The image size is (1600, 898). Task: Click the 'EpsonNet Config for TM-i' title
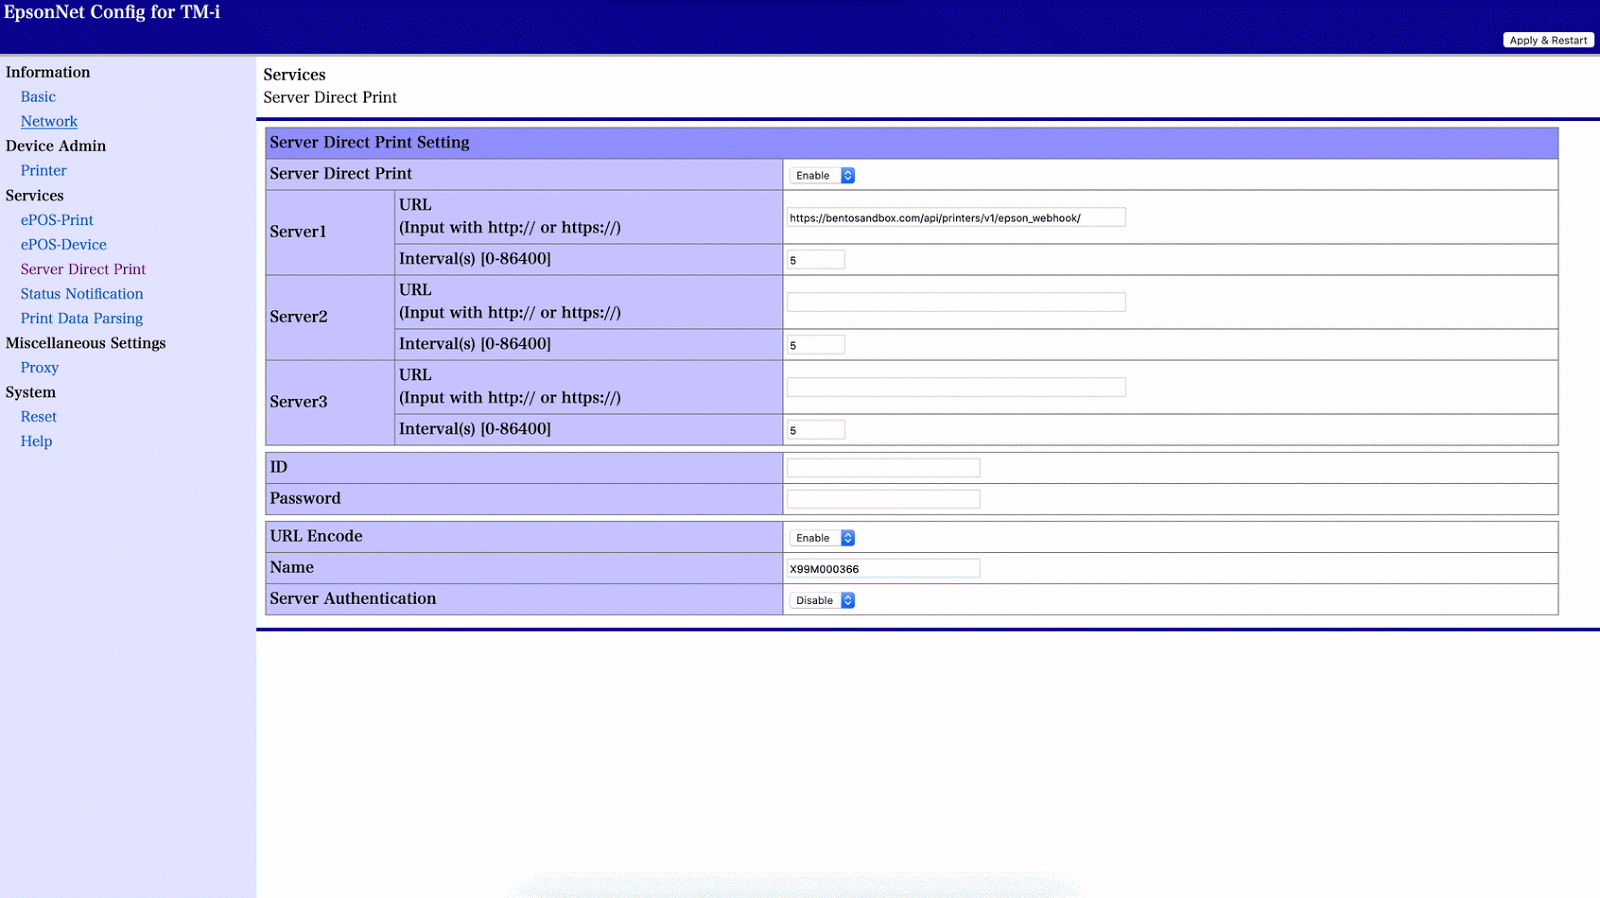(x=112, y=12)
